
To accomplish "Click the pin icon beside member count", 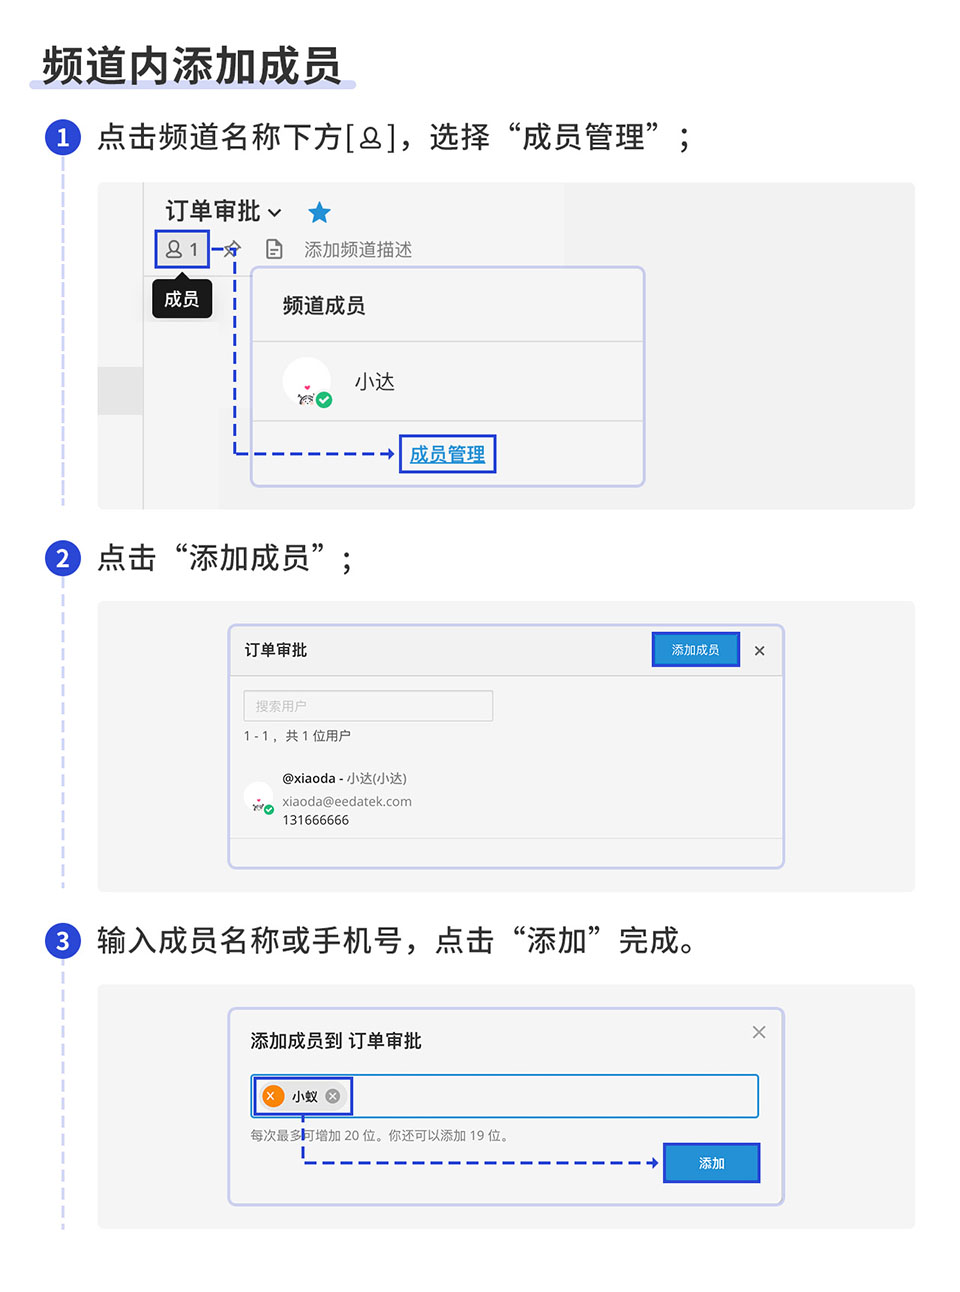I will coord(232,248).
